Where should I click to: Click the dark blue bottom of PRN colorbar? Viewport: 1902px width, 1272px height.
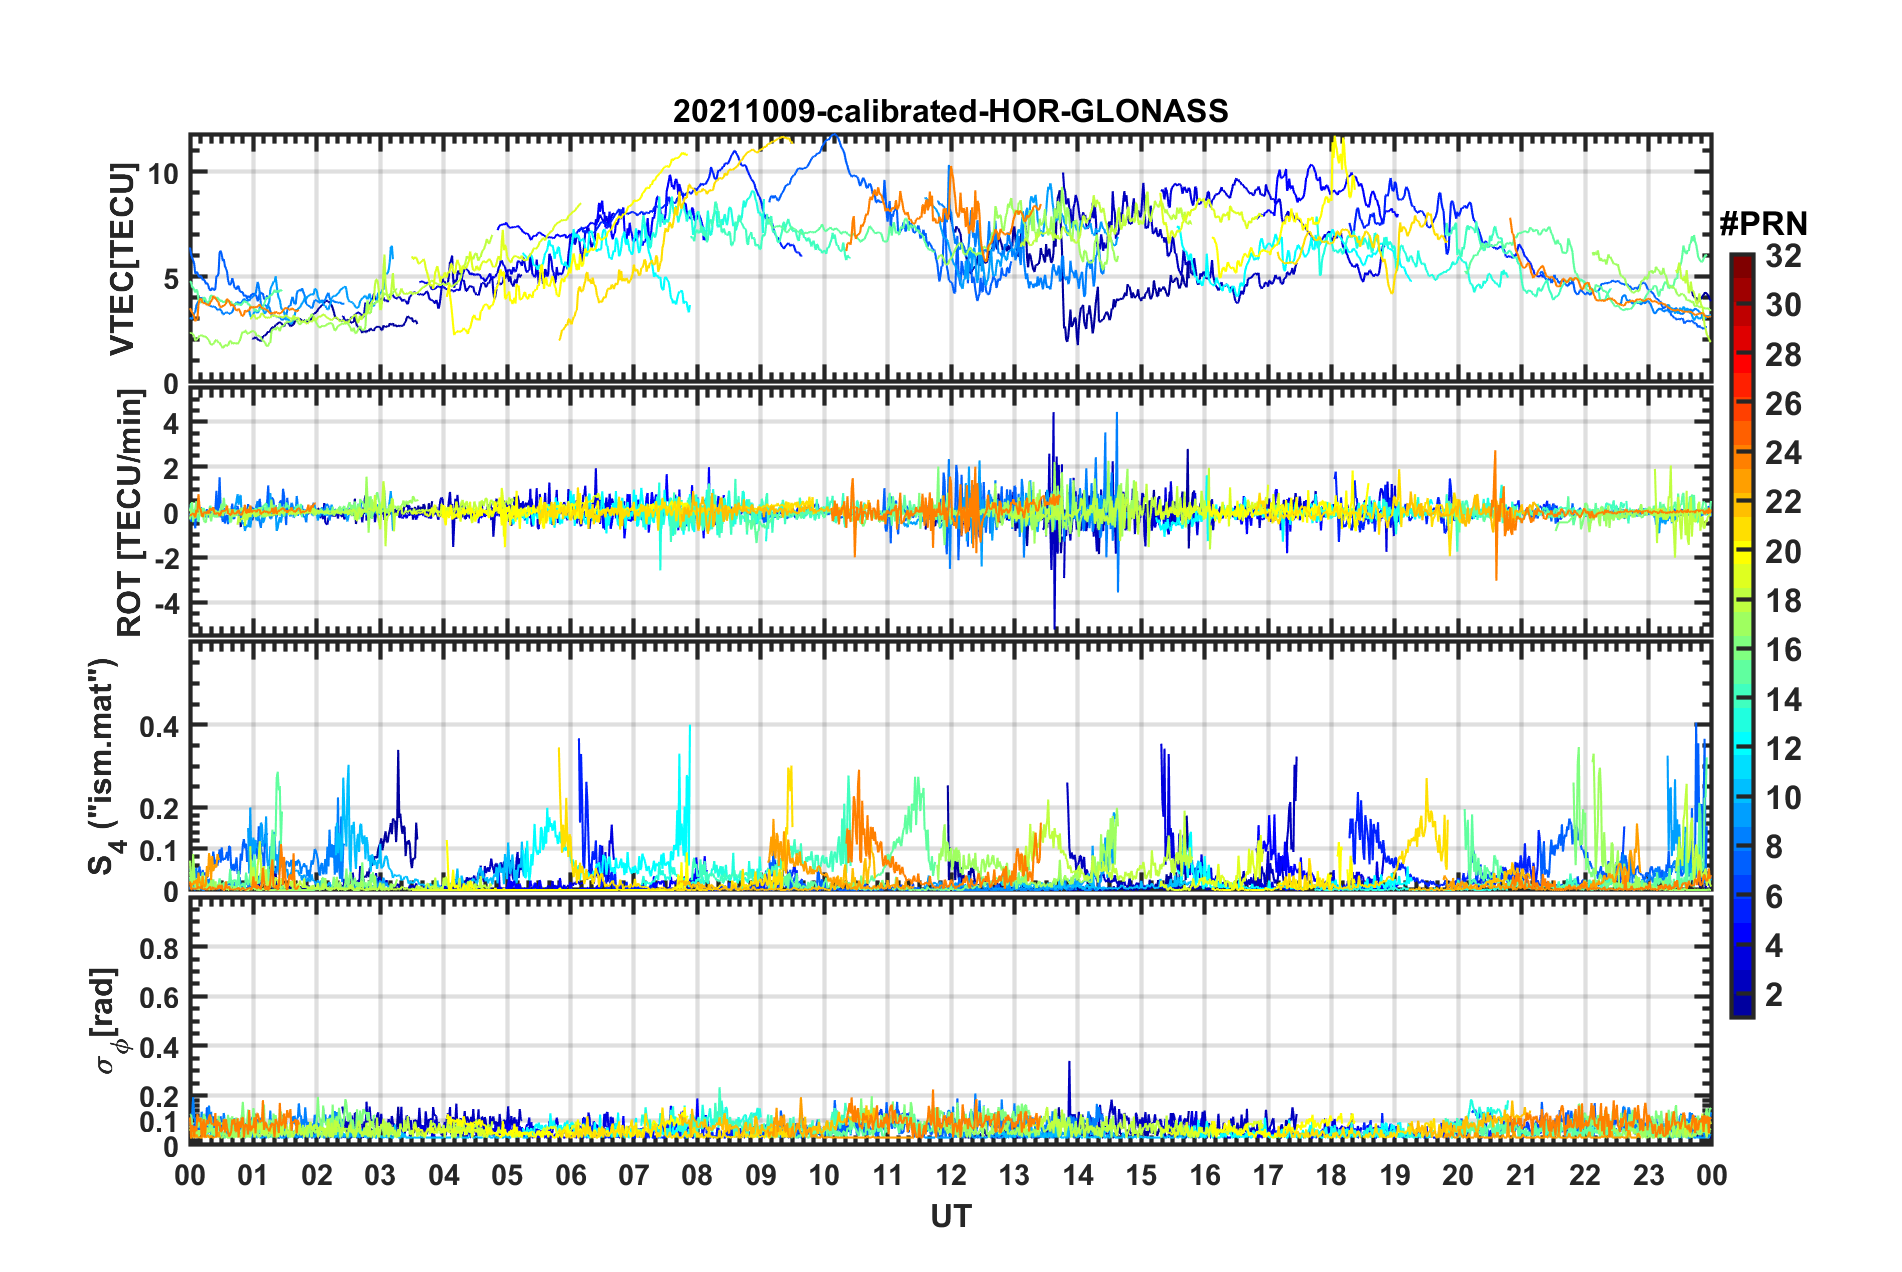click(x=1741, y=1008)
